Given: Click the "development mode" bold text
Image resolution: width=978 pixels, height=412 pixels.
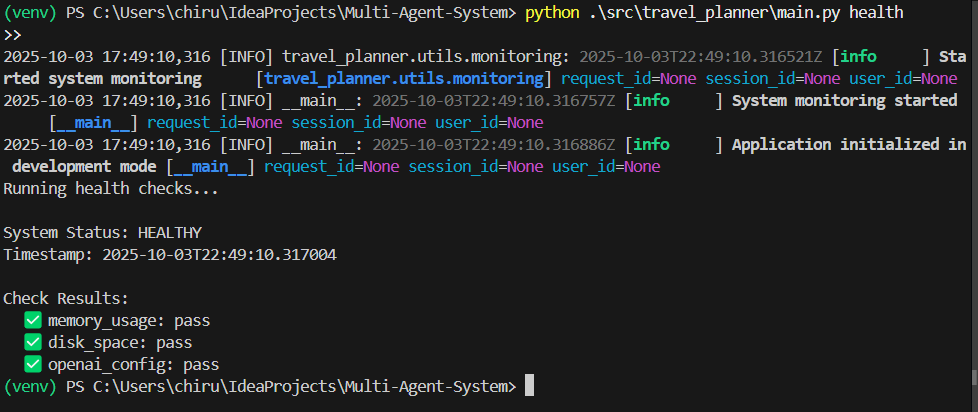Looking at the screenshot, I should (x=84, y=166).
